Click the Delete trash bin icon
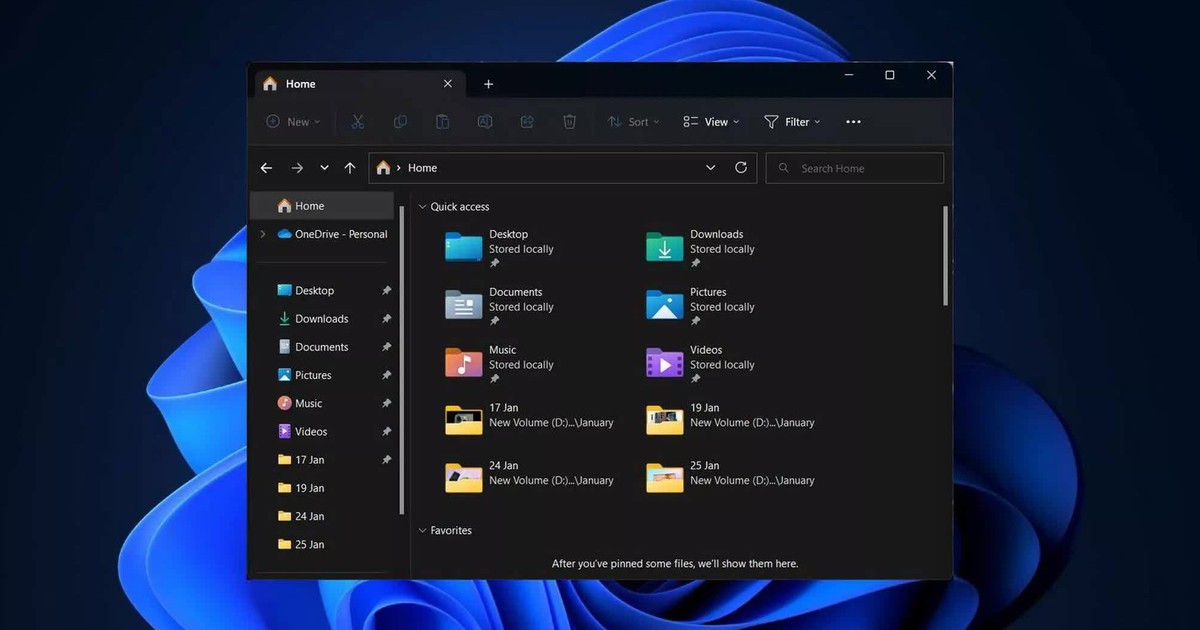 pyautogui.click(x=569, y=122)
